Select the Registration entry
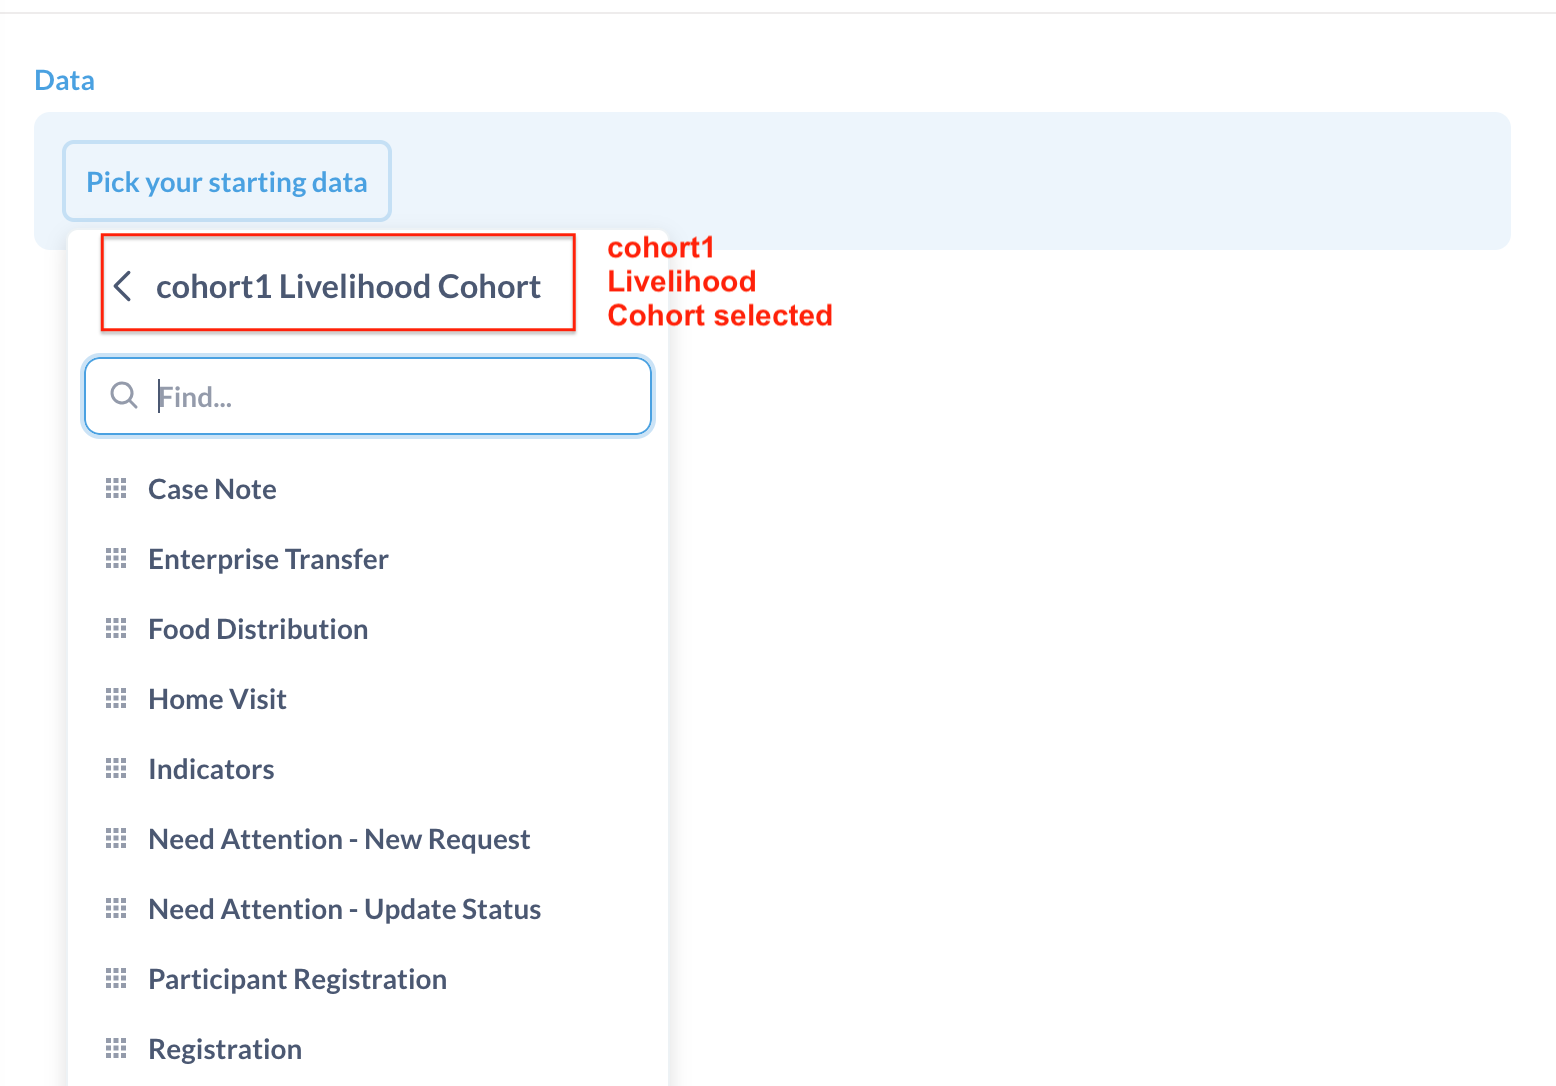The image size is (1556, 1086). point(224,1048)
